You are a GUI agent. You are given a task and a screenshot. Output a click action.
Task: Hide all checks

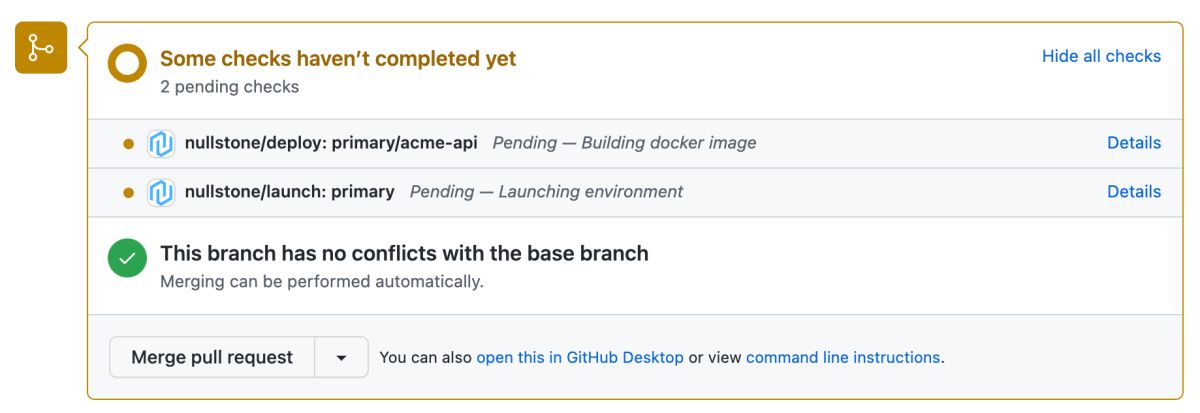(x=1101, y=56)
